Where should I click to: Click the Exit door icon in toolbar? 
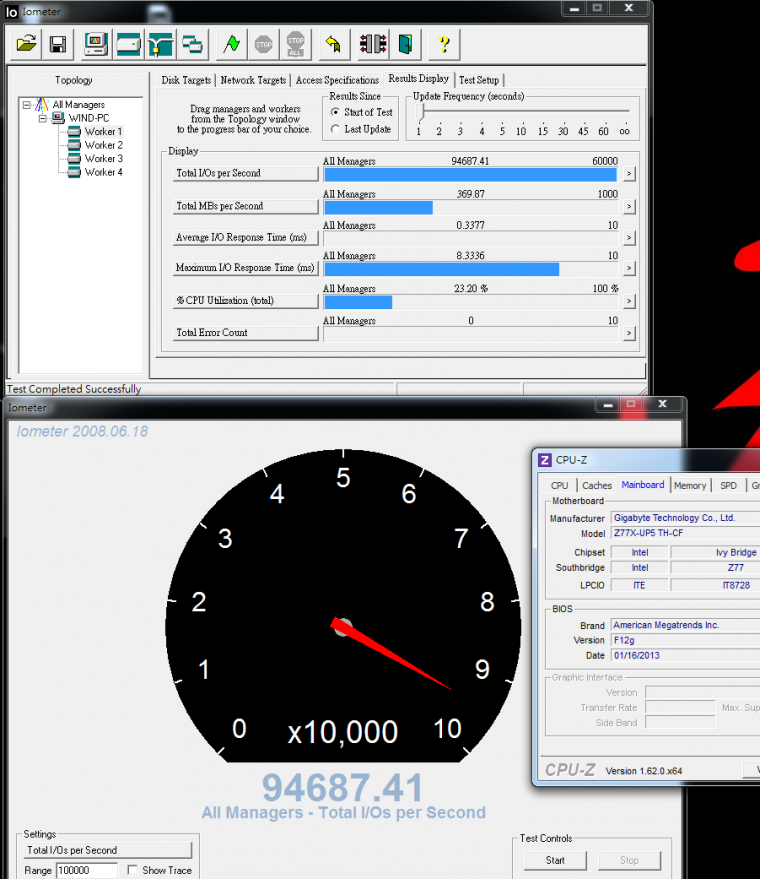(x=405, y=44)
